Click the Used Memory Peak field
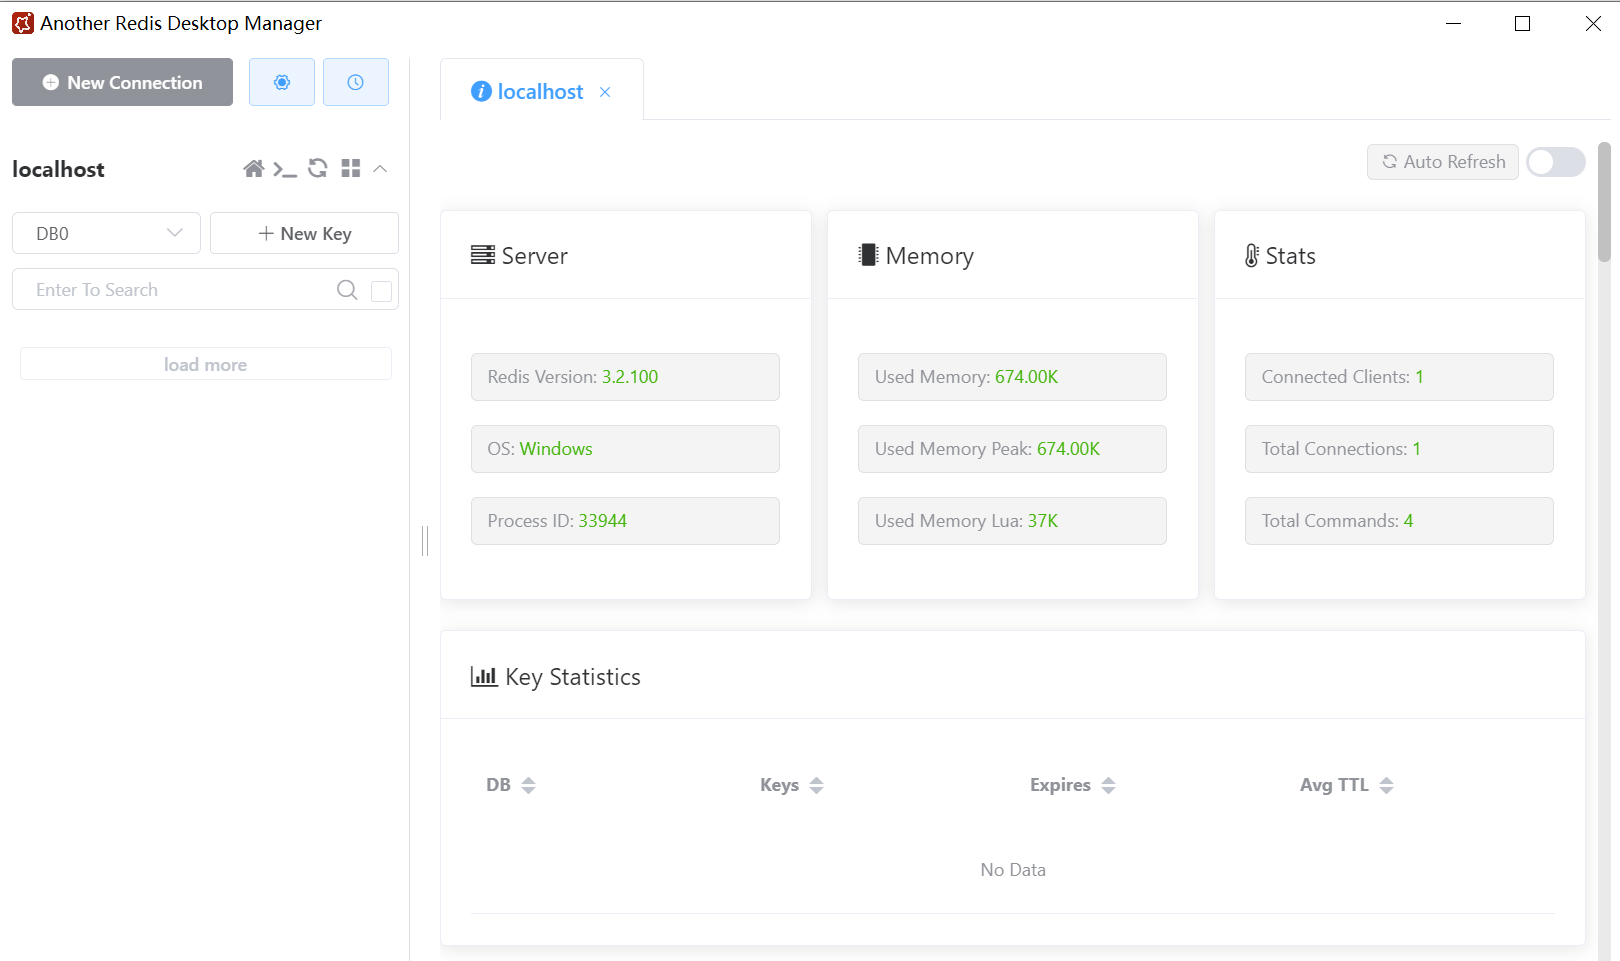Screen dimensions: 1620x961 click(1012, 449)
